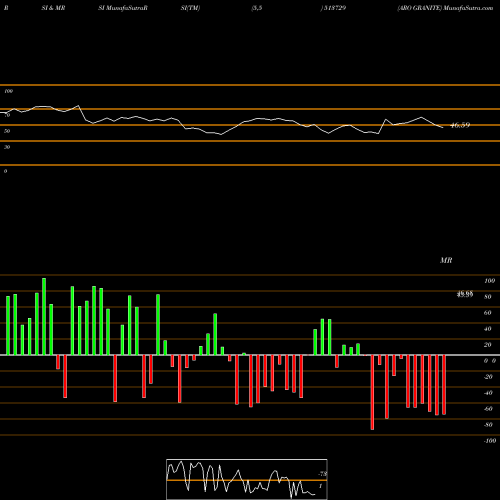The width and height of the screenshot is (500, 500).
Task: Click the '513729' stock code text
Action: click(334, 8)
